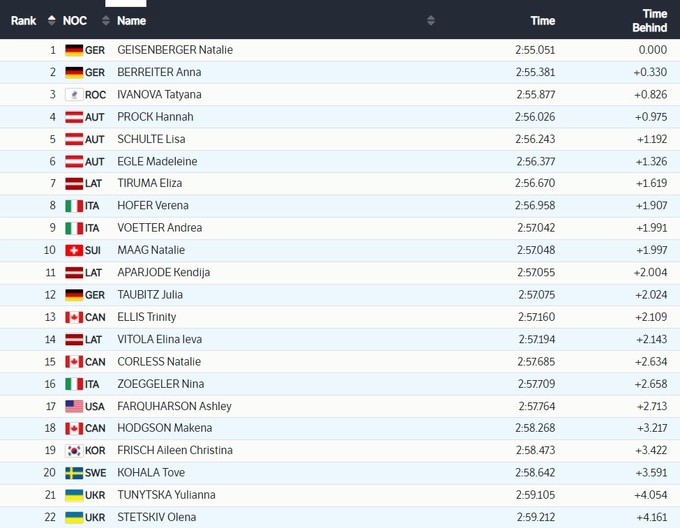Click the Swedish flag beside KOHALA Tove

74,473
